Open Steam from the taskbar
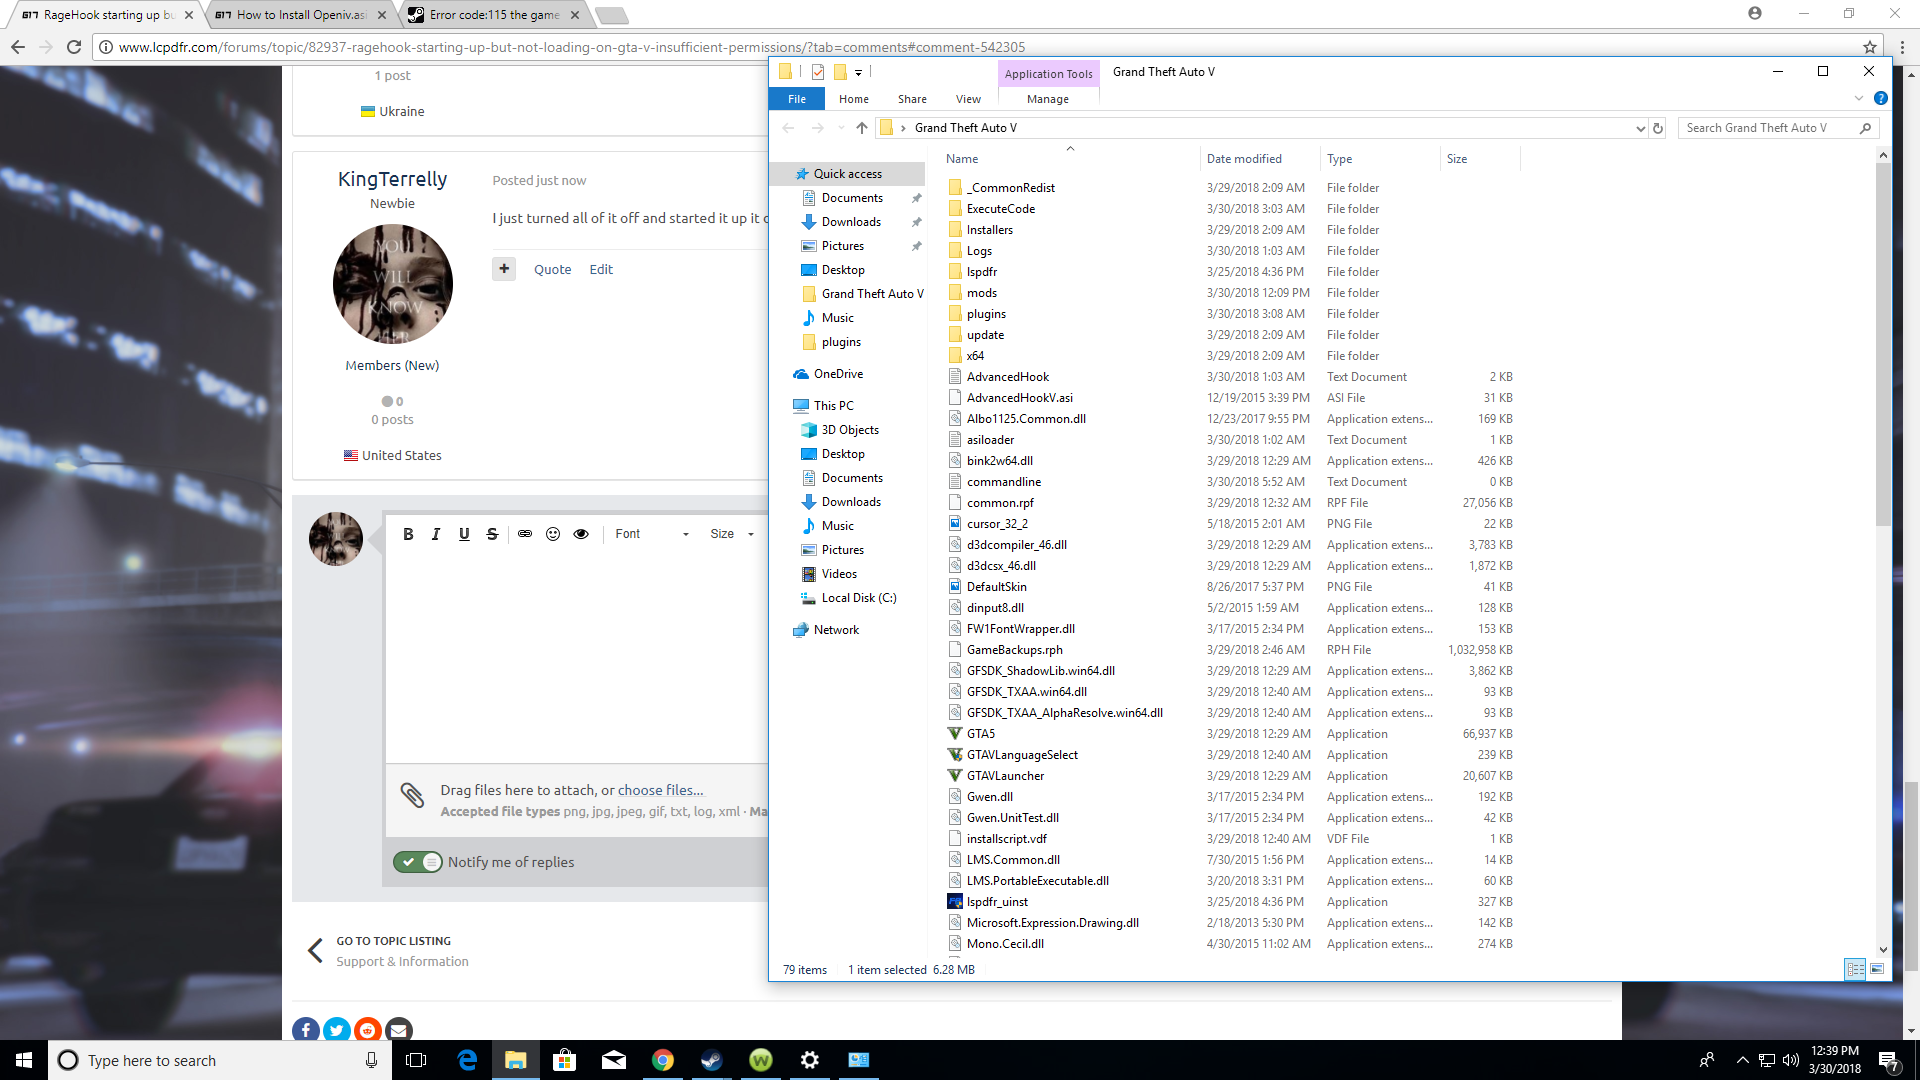 tap(711, 1060)
